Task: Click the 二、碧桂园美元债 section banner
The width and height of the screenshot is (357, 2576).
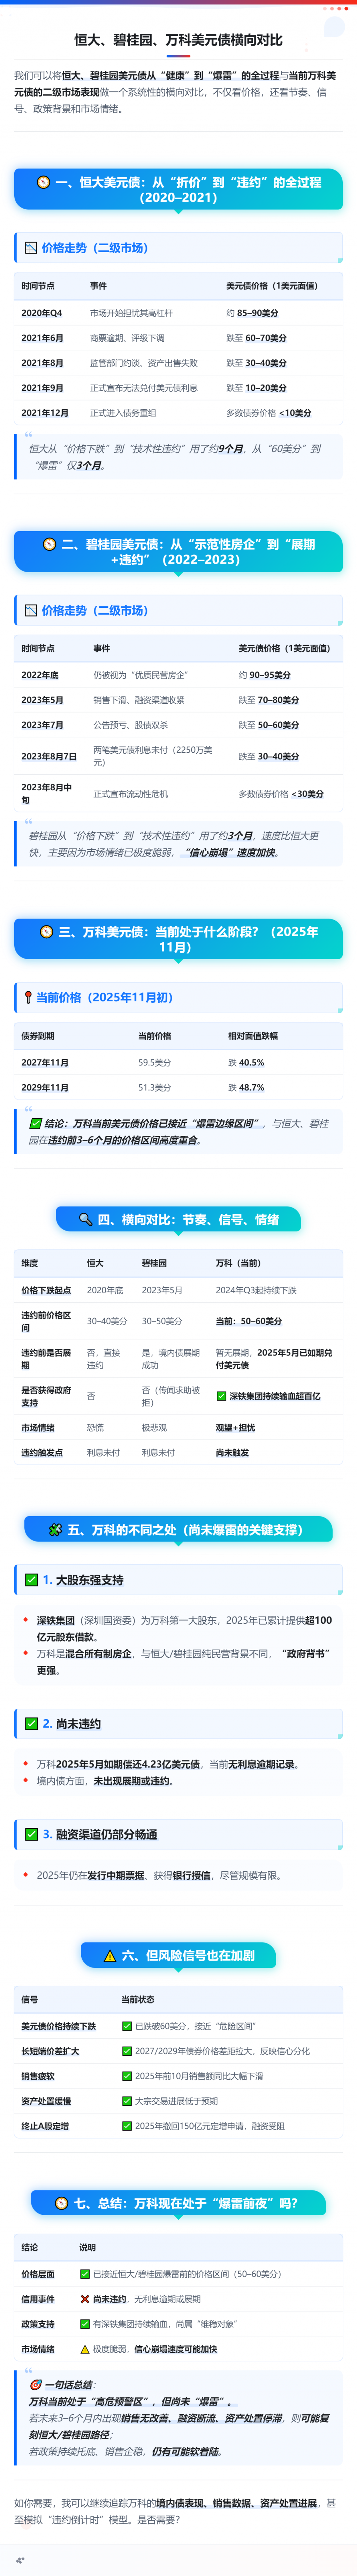Action: coord(178,552)
